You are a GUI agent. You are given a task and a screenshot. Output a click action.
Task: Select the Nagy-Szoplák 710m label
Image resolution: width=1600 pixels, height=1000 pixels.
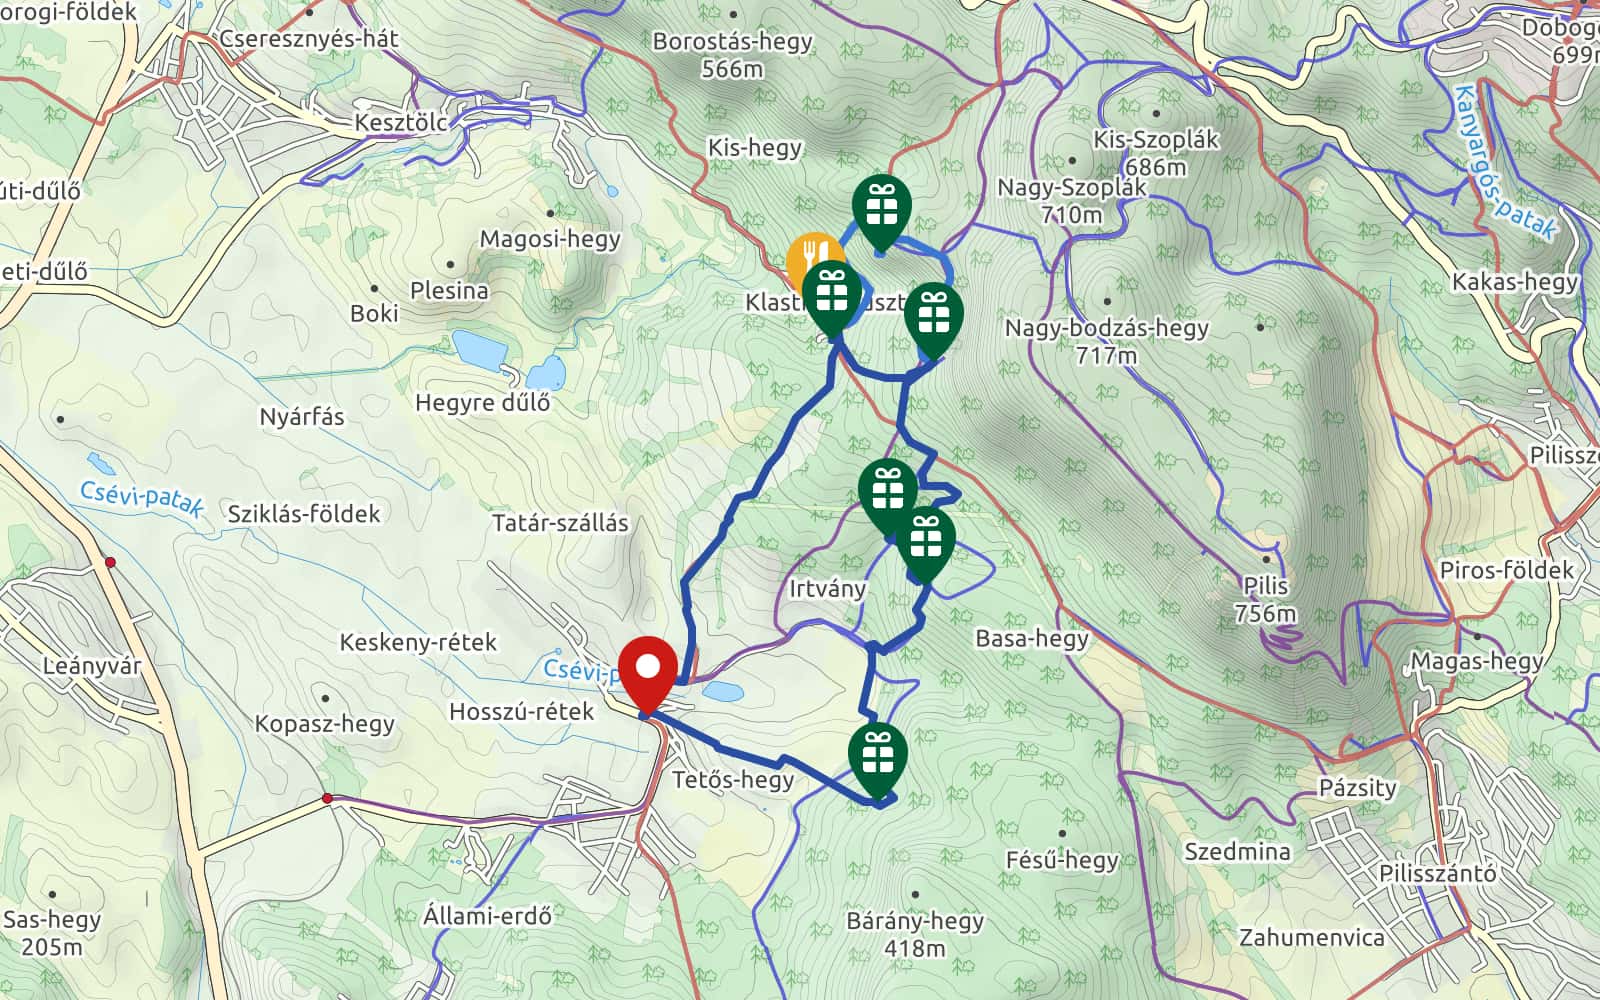1072,201
